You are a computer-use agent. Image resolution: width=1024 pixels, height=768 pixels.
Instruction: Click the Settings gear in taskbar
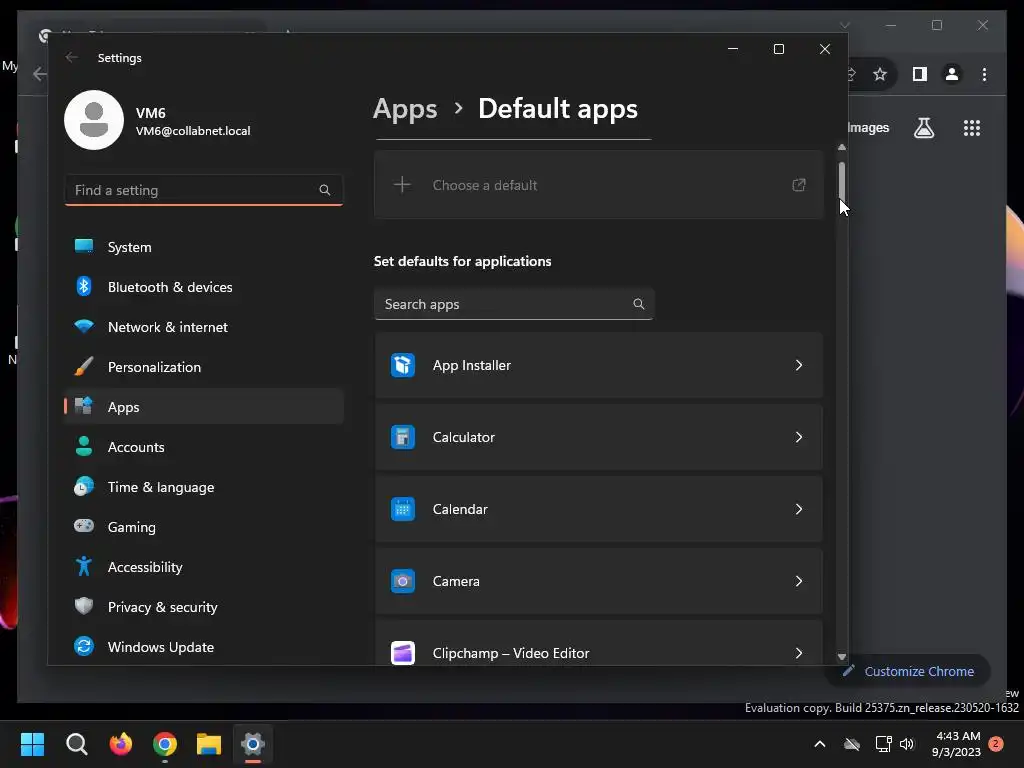[x=253, y=744]
